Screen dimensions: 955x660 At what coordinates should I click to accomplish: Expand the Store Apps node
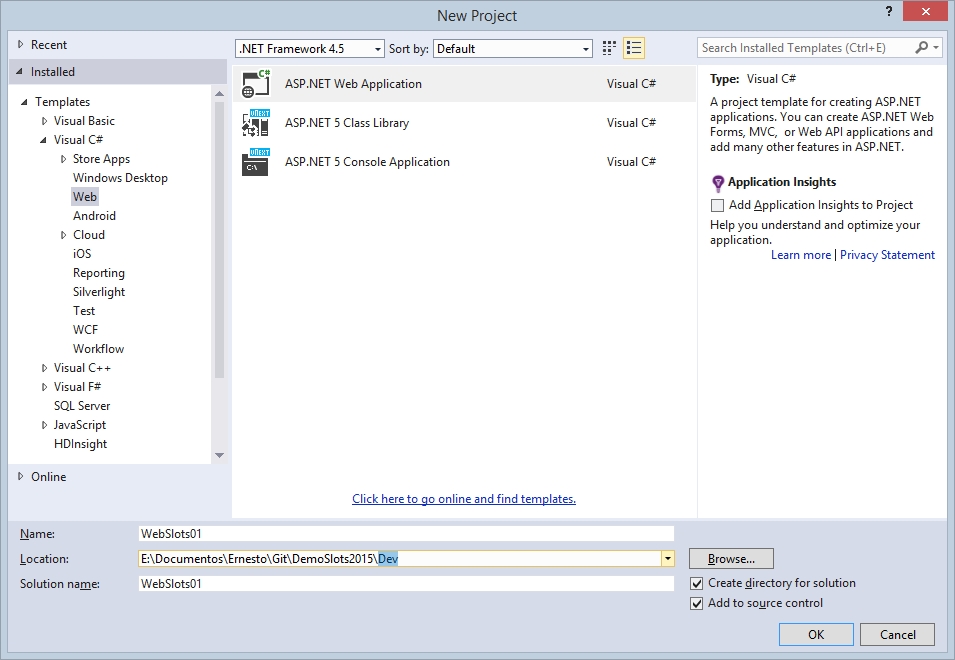tap(63, 159)
